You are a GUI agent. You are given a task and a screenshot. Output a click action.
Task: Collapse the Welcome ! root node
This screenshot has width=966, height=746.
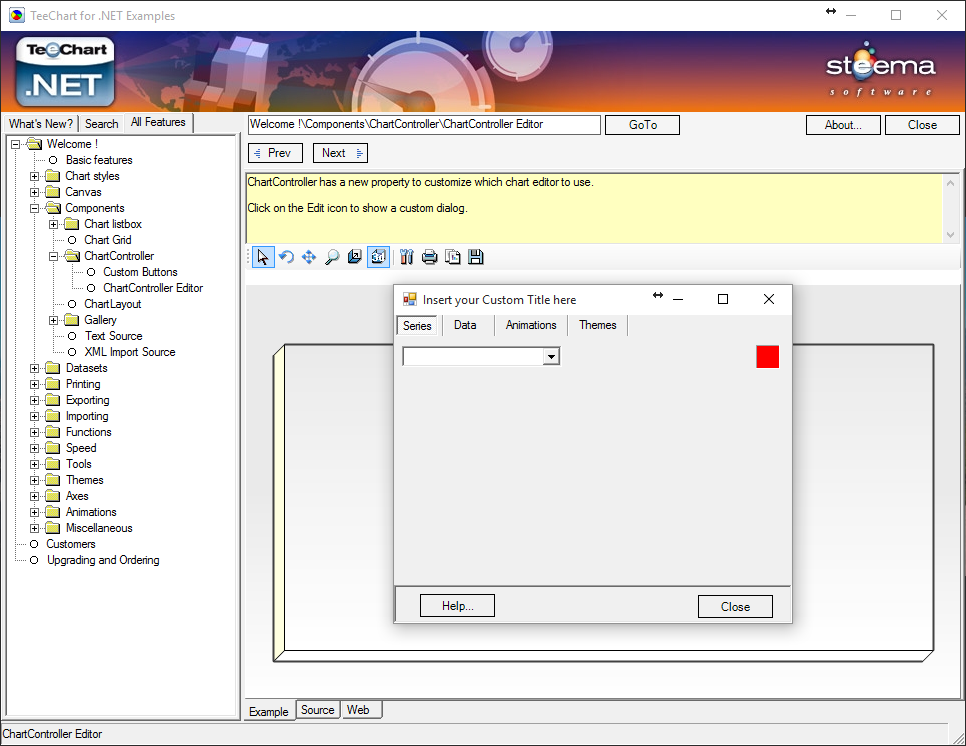(x=15, y=144)
